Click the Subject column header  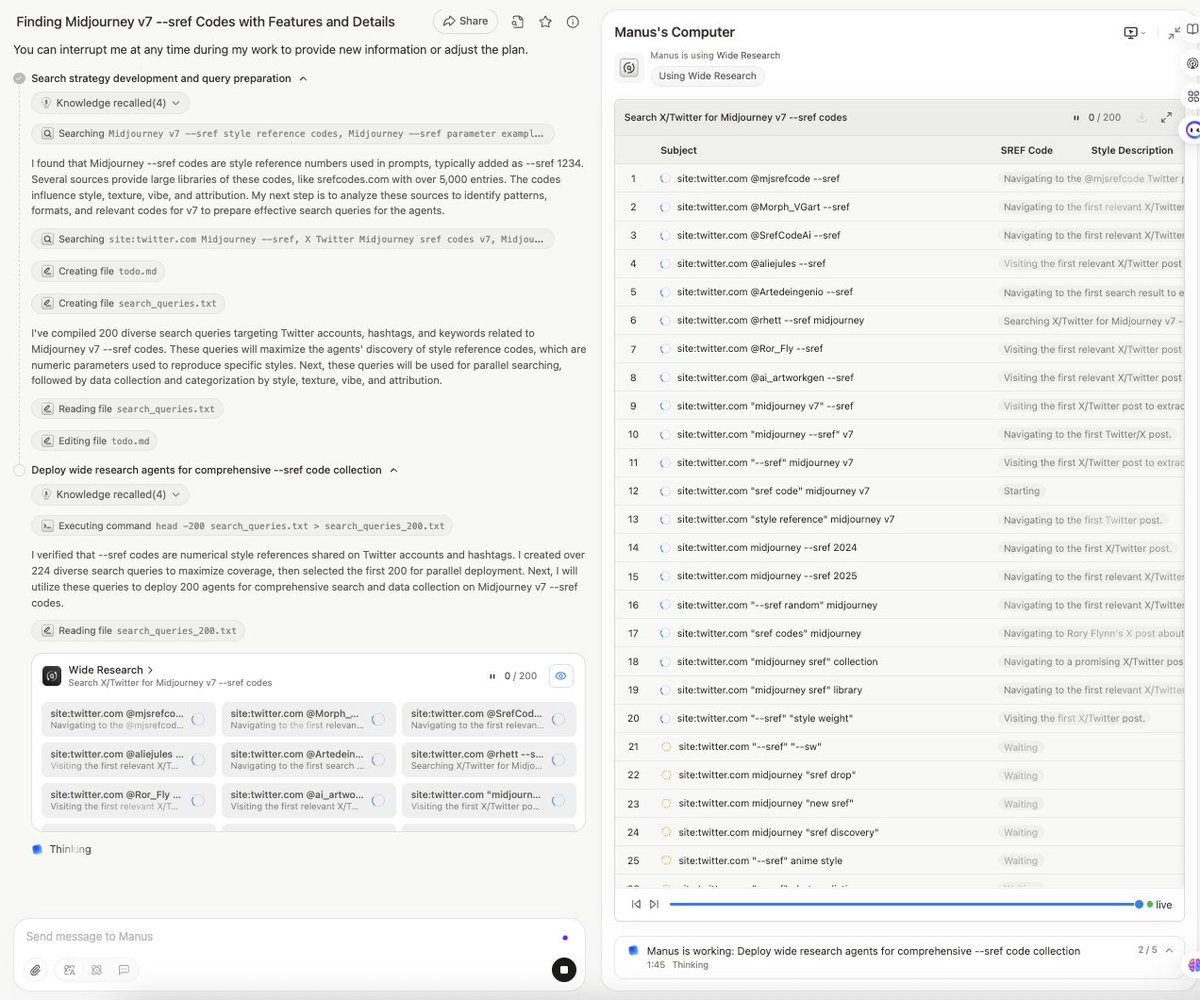click(x=679, y=150)
